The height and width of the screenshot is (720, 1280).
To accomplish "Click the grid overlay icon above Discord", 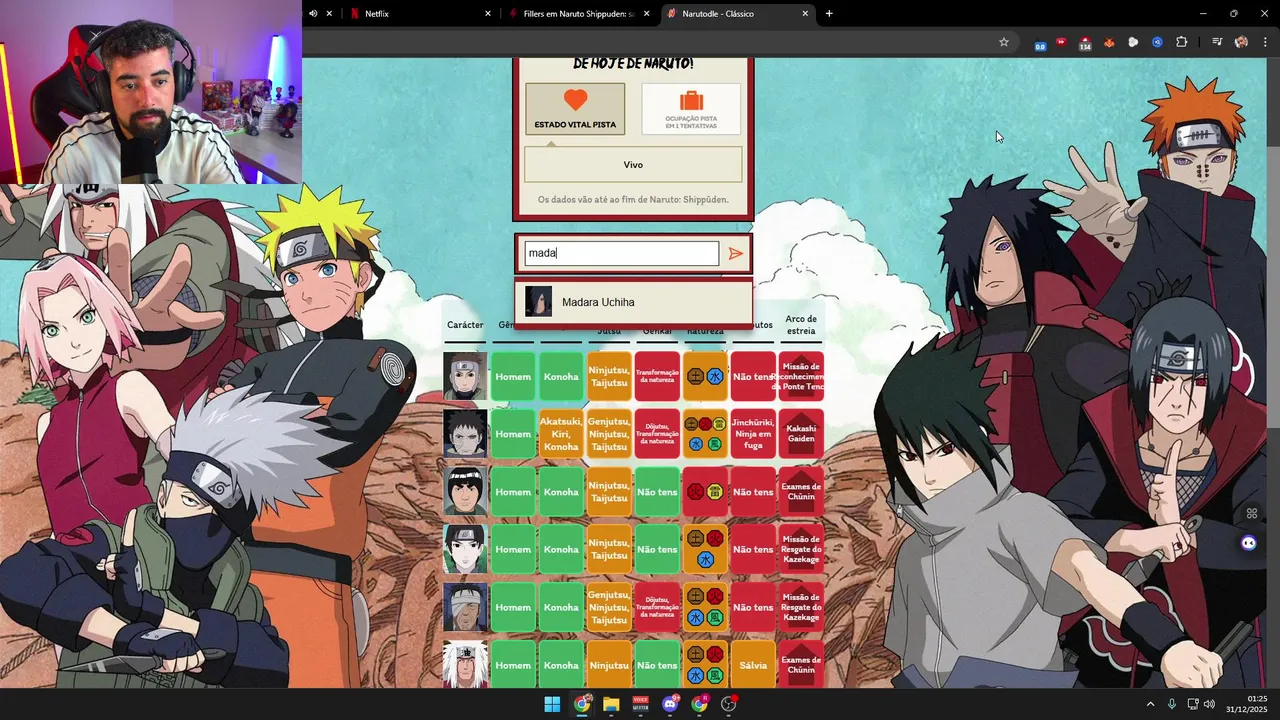I will (1251, 514).
